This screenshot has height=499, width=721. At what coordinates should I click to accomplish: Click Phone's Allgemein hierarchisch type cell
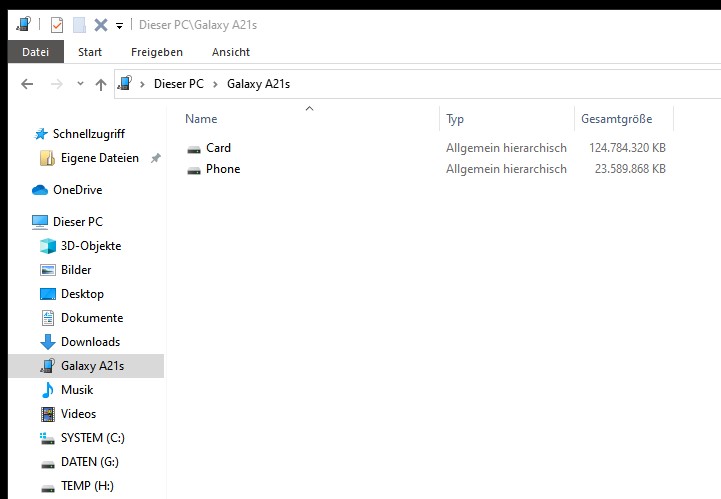(506, 169)
